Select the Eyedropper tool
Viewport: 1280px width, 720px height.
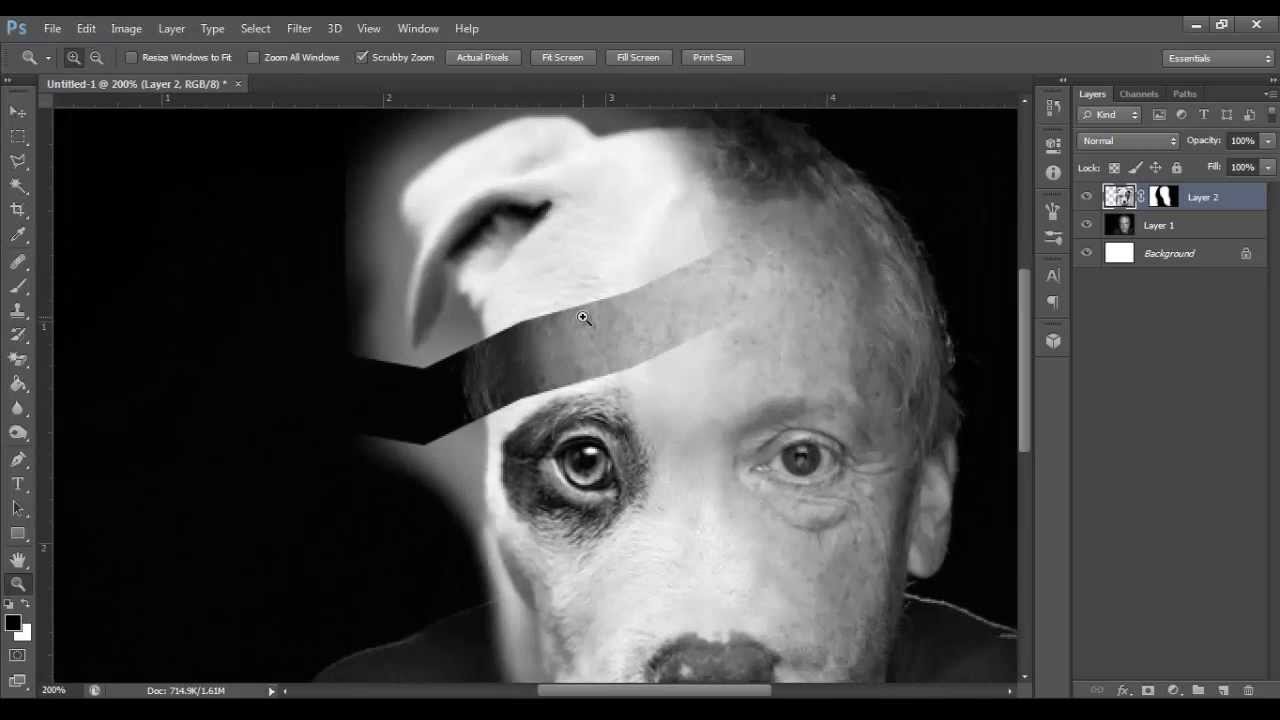18,235
